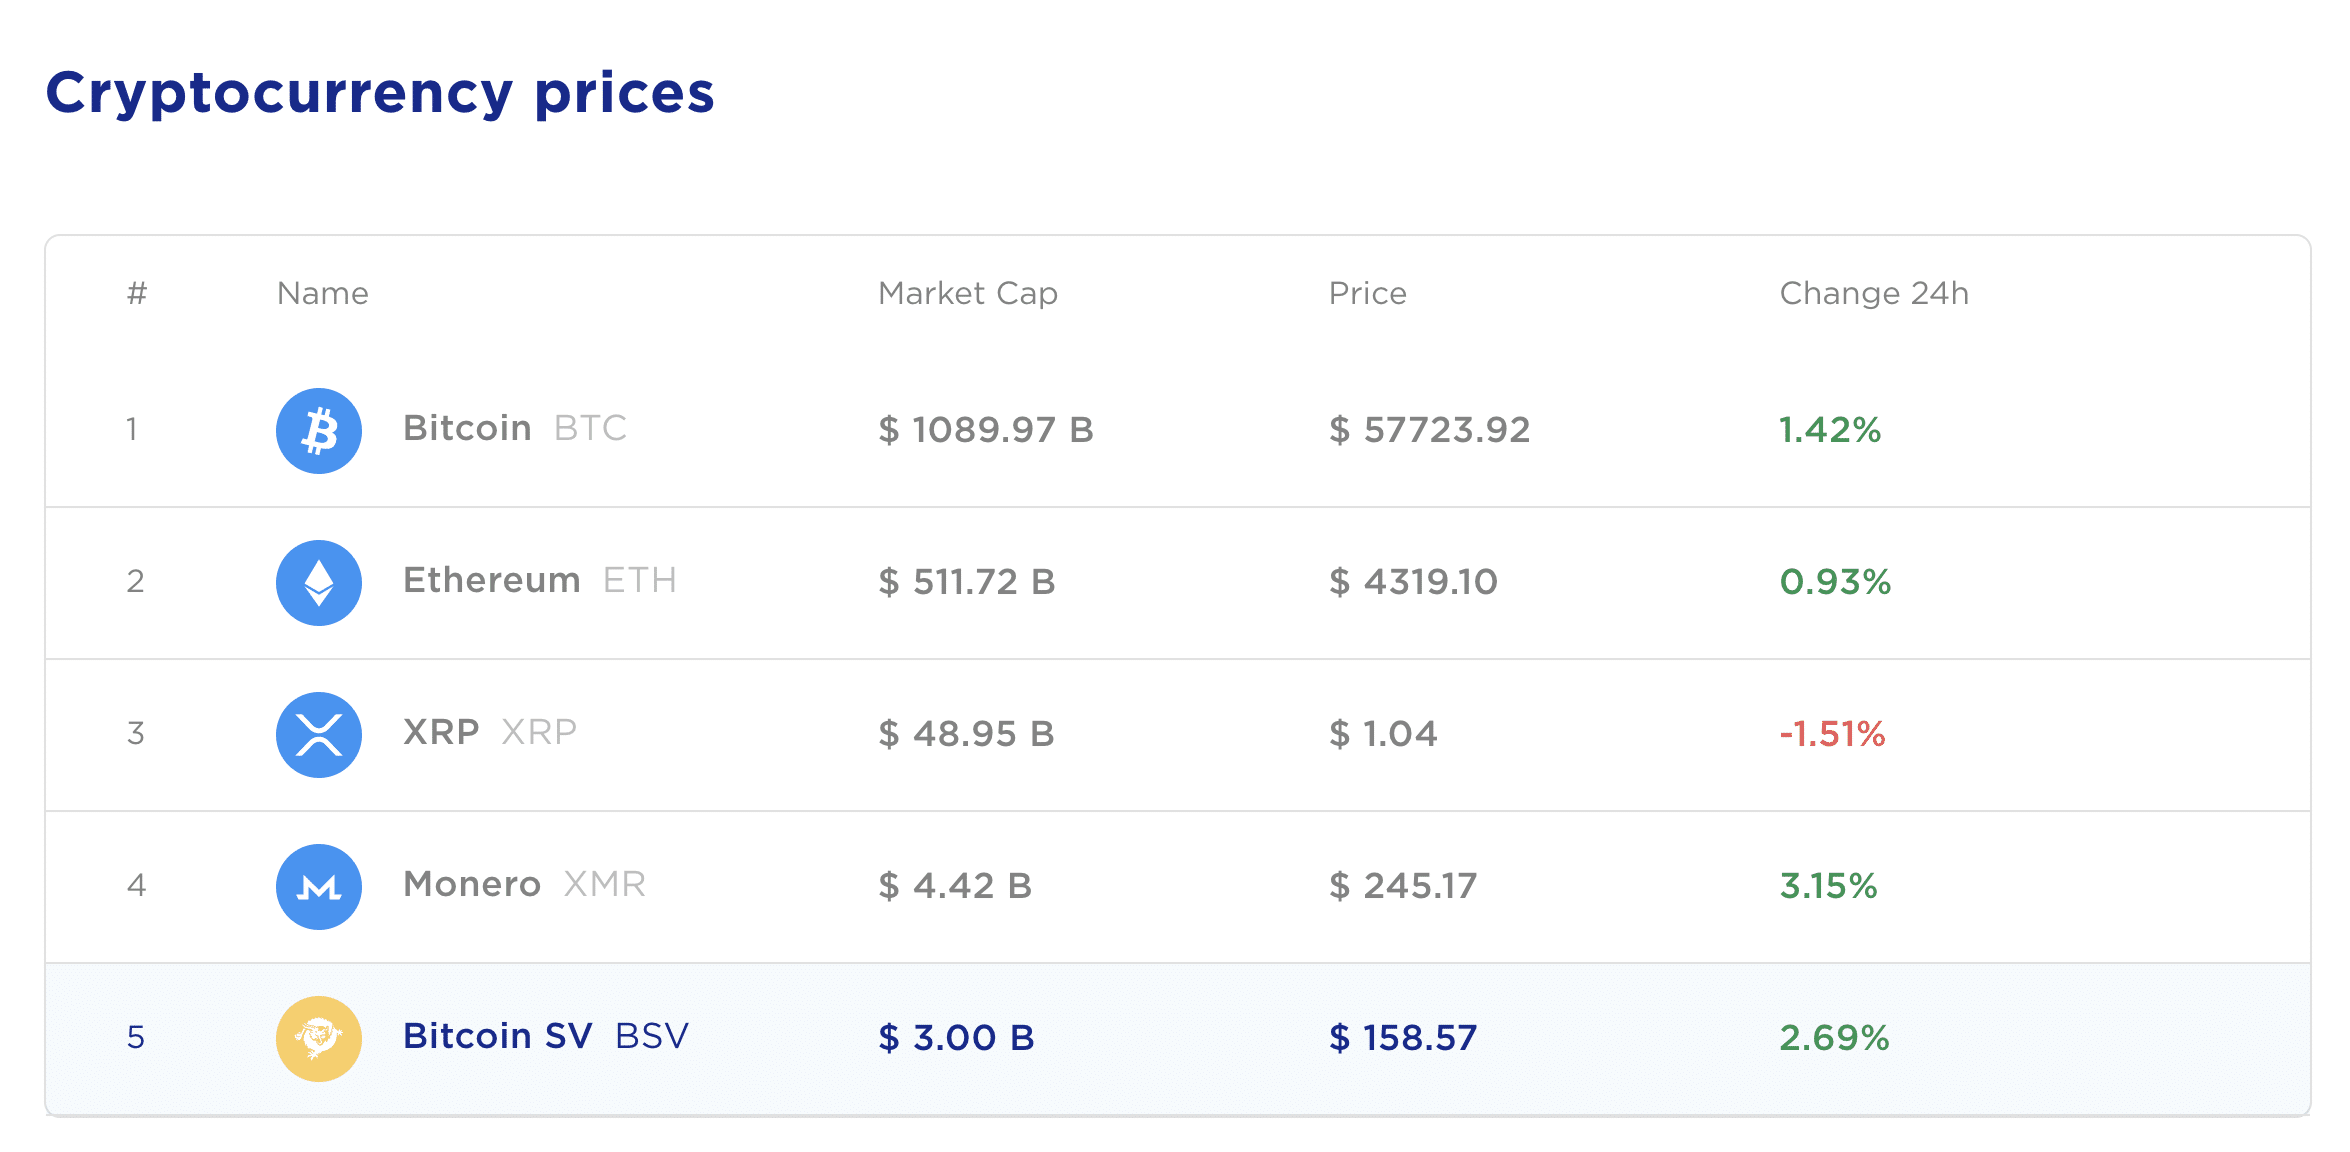This screenshot has height=1152, width=2350.
Task: Click the XRP logo icon
Action: [318, 734]
